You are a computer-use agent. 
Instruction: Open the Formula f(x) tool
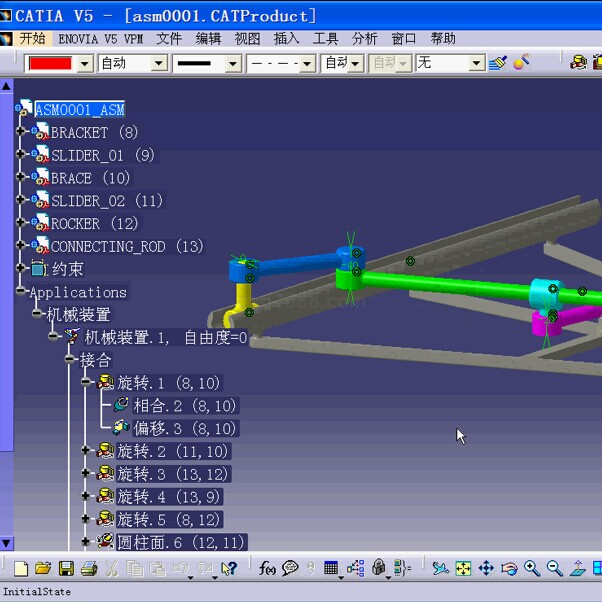click(267, 569)
